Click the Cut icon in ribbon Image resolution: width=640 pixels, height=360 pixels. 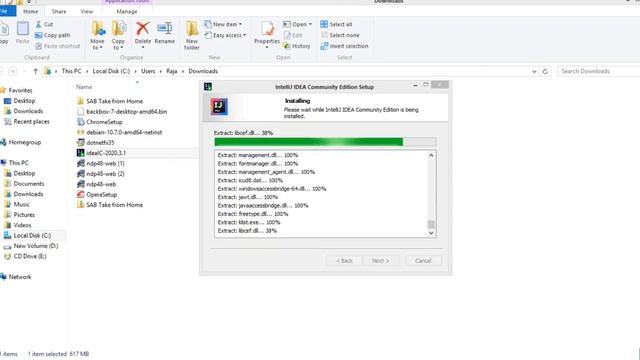39,24
